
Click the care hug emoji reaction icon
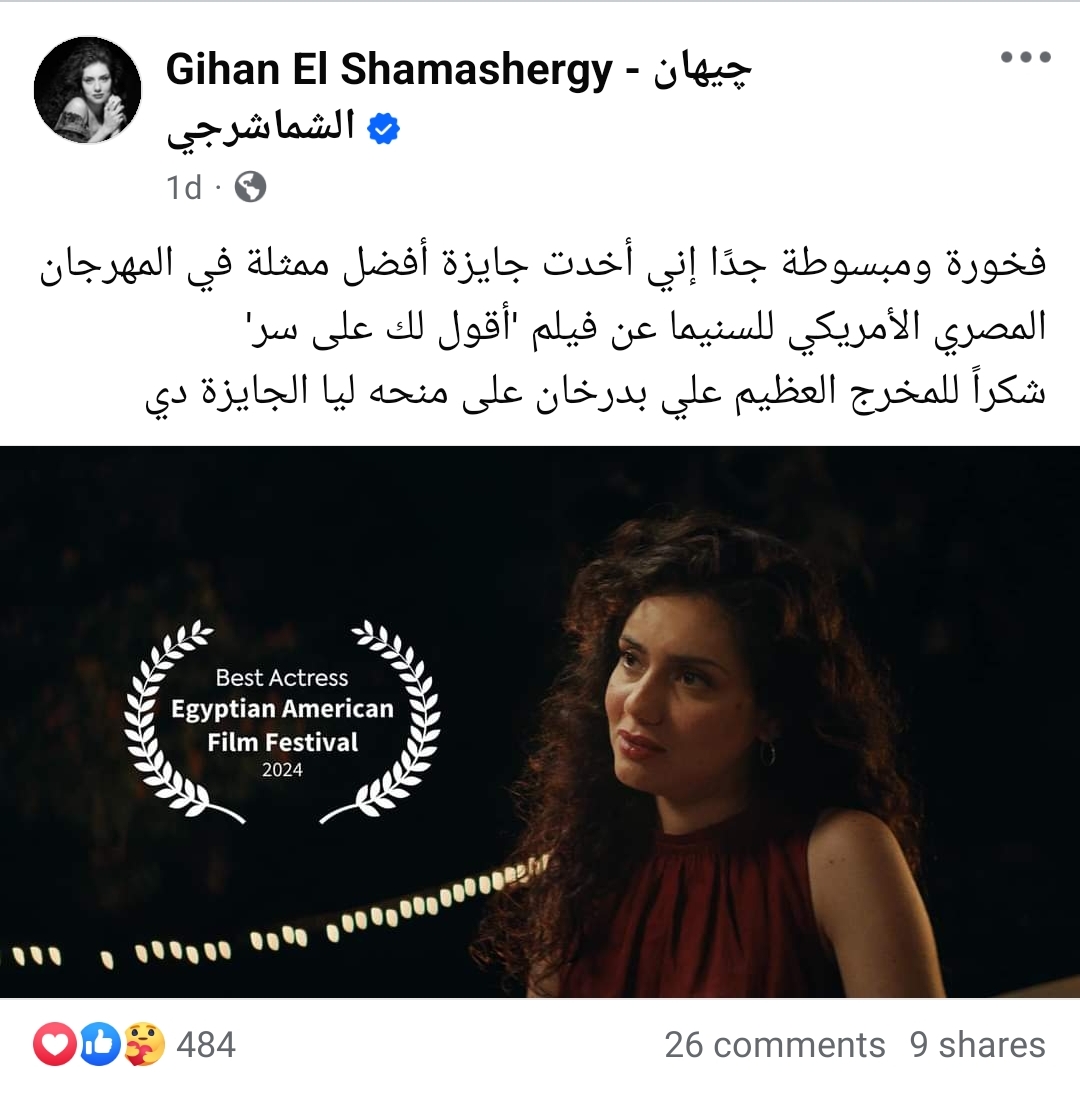point(143,1045)
